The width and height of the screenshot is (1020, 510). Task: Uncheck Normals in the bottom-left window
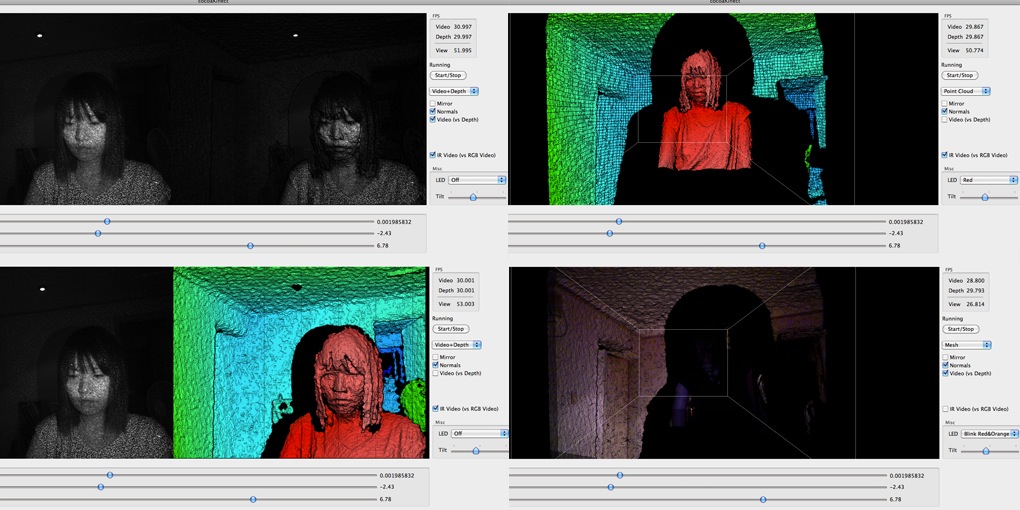coord(435,365)
